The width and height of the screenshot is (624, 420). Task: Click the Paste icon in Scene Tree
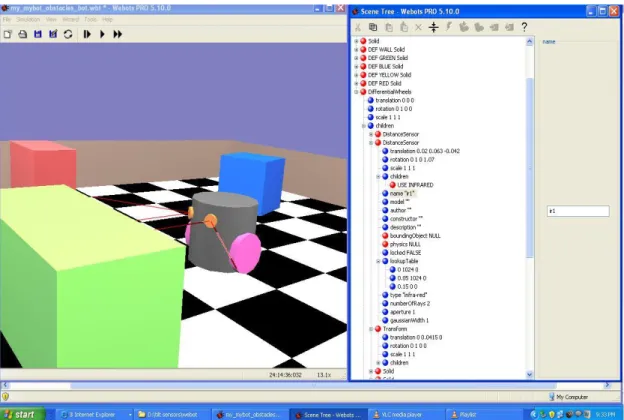pos(389,27)
